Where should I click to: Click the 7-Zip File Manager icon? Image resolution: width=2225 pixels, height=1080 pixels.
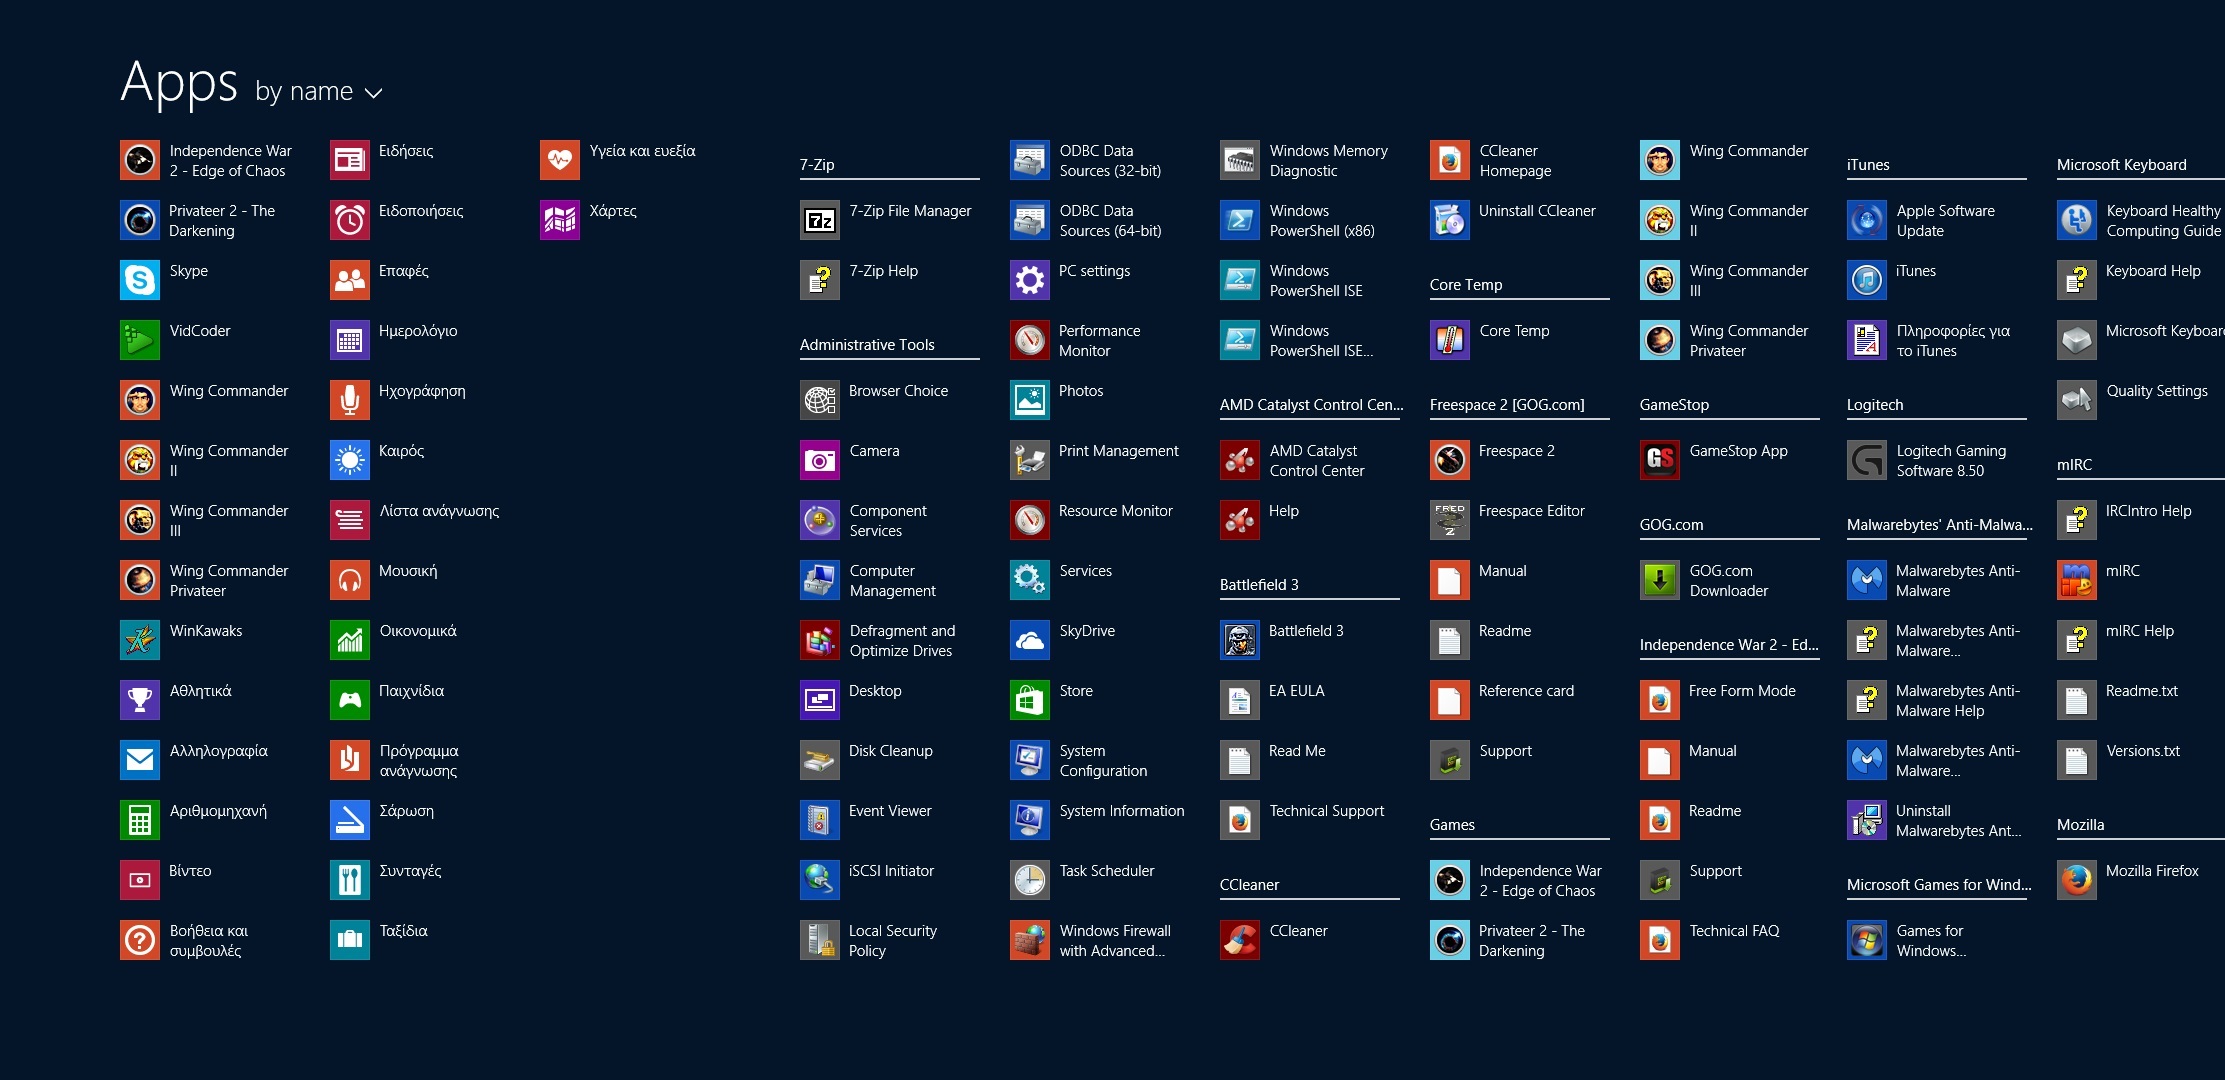(x=820, y=220)
